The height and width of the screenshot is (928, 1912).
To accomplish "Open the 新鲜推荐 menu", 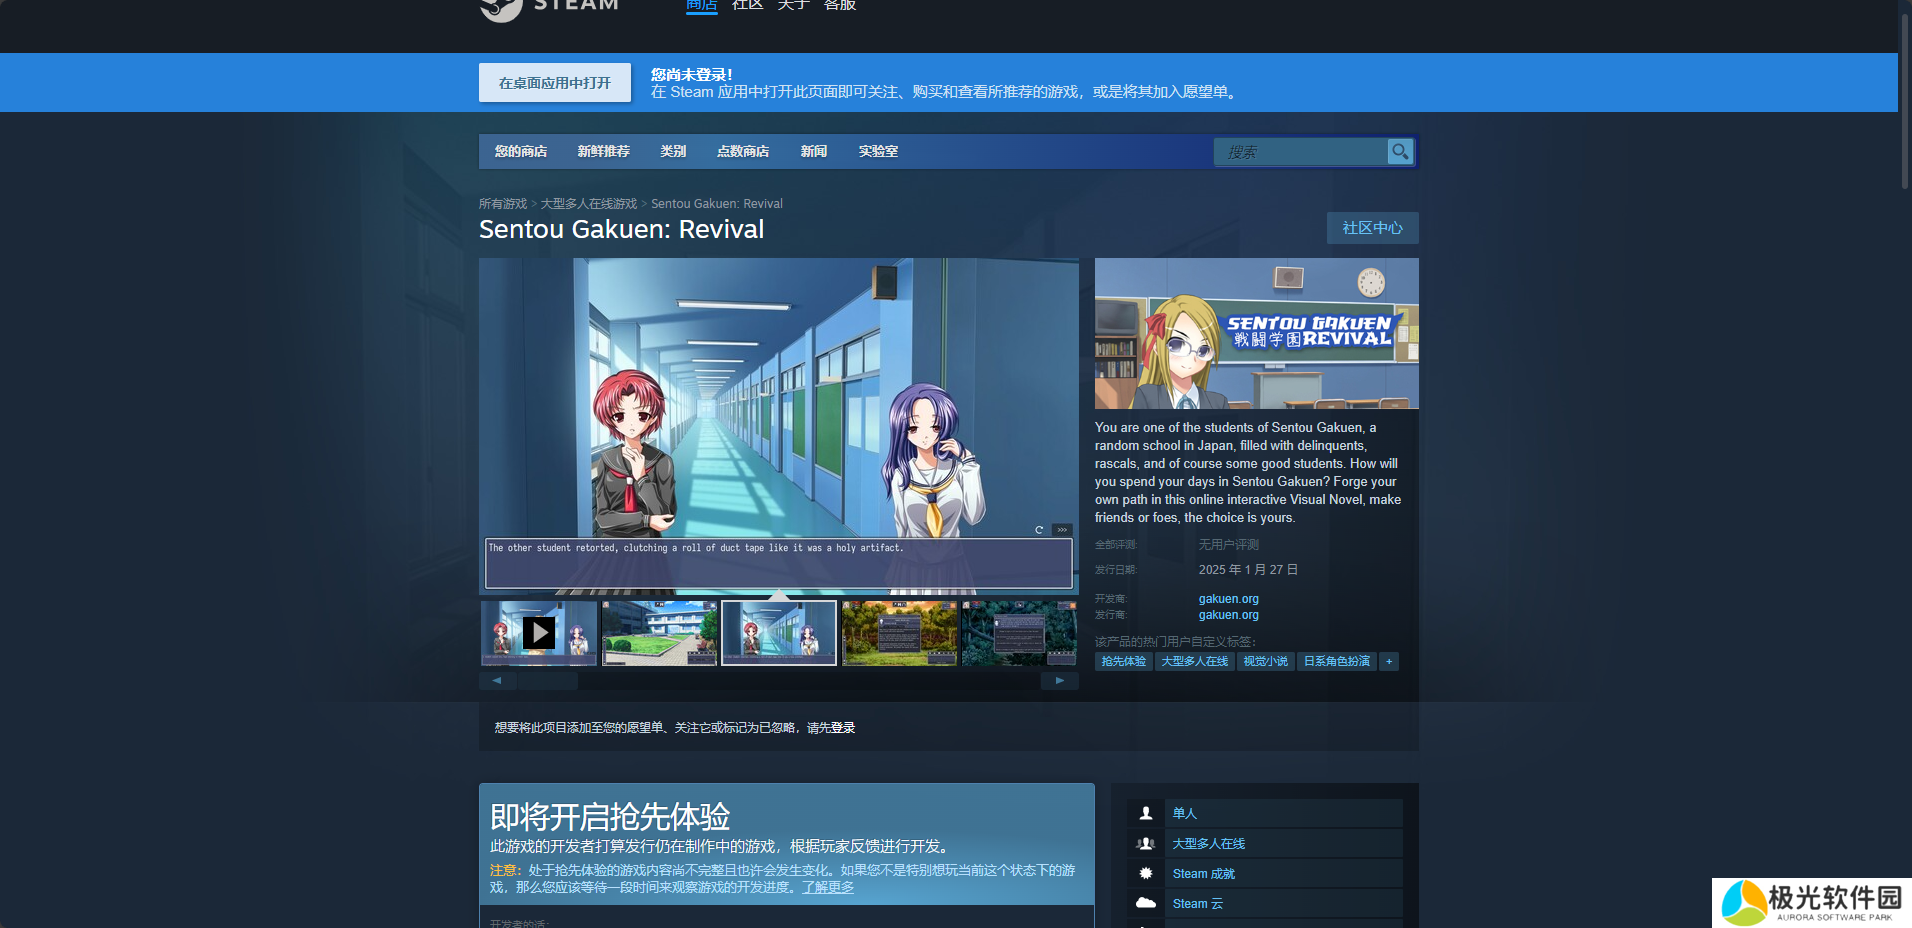I will [x=603, y=152].
